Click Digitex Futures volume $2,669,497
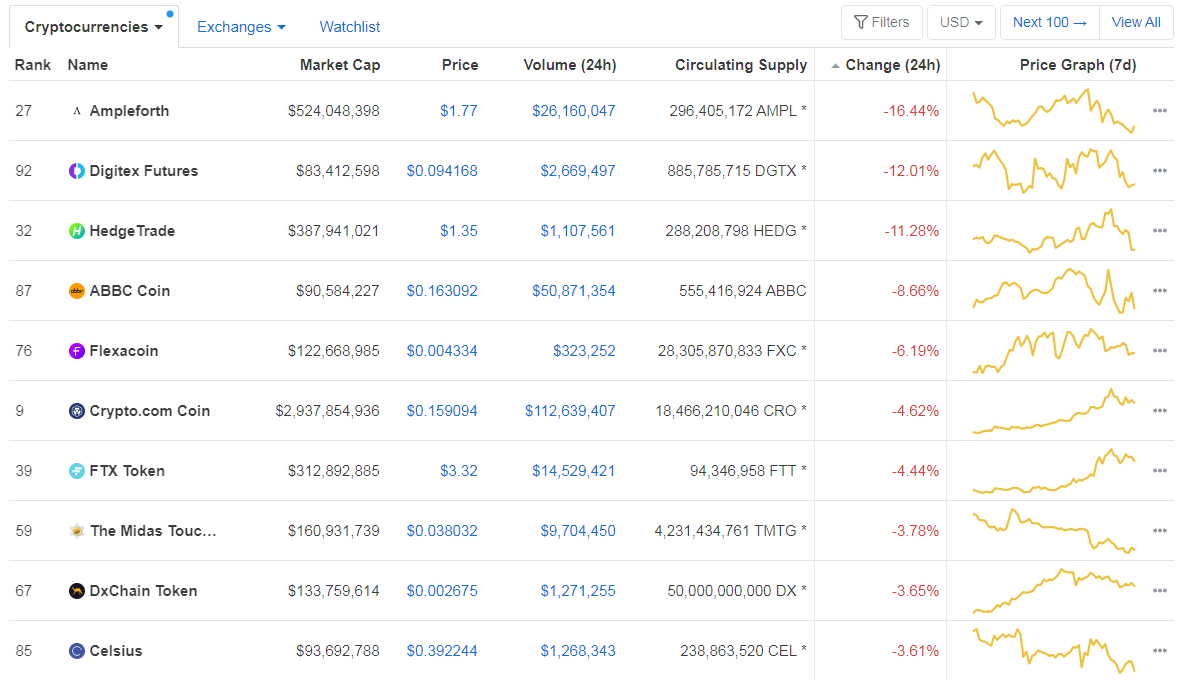This screenshot has width=1188, height=680. tap(577, 171)
